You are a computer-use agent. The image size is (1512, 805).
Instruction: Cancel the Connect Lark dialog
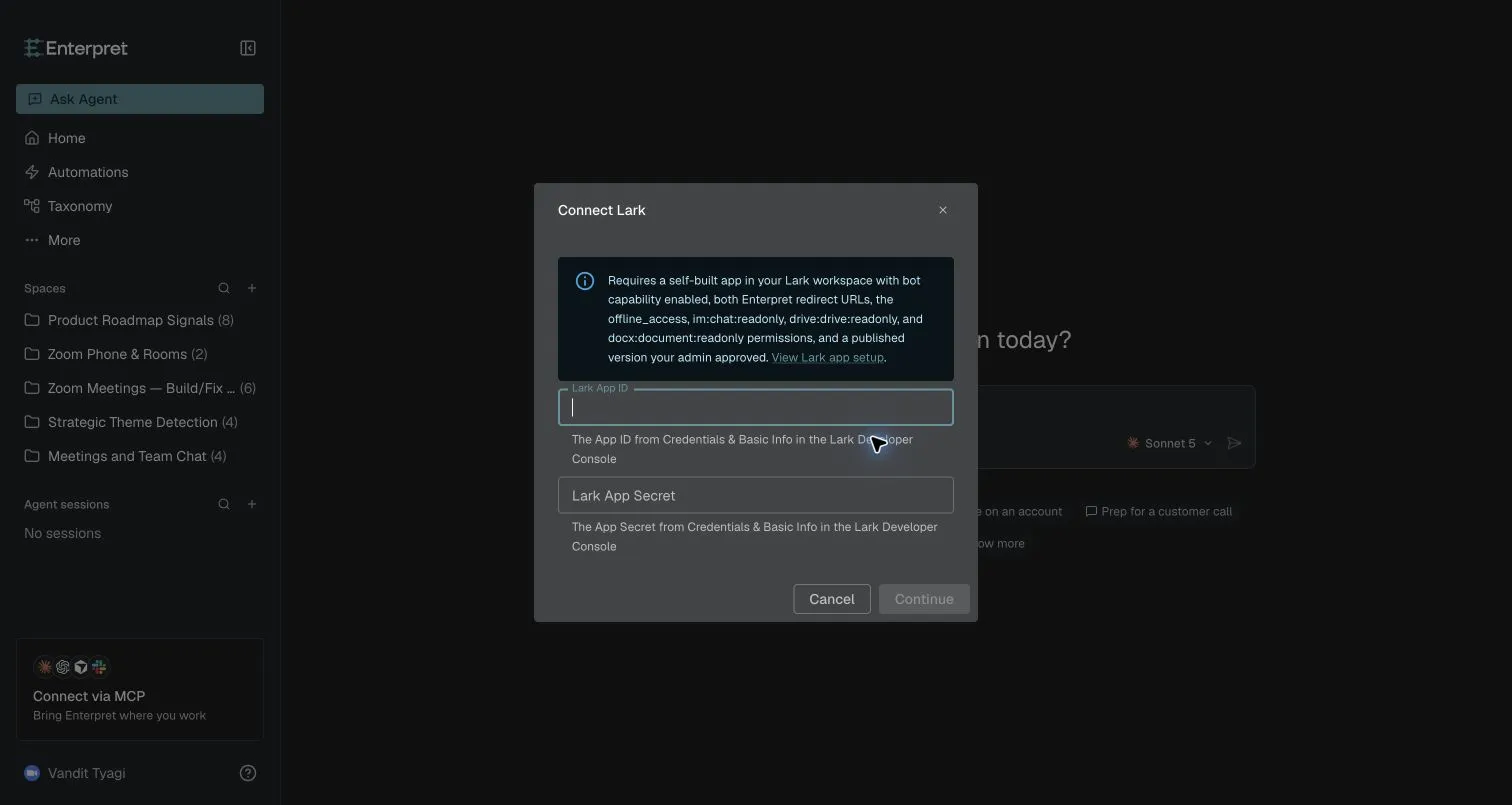click(x=832, y=599)
